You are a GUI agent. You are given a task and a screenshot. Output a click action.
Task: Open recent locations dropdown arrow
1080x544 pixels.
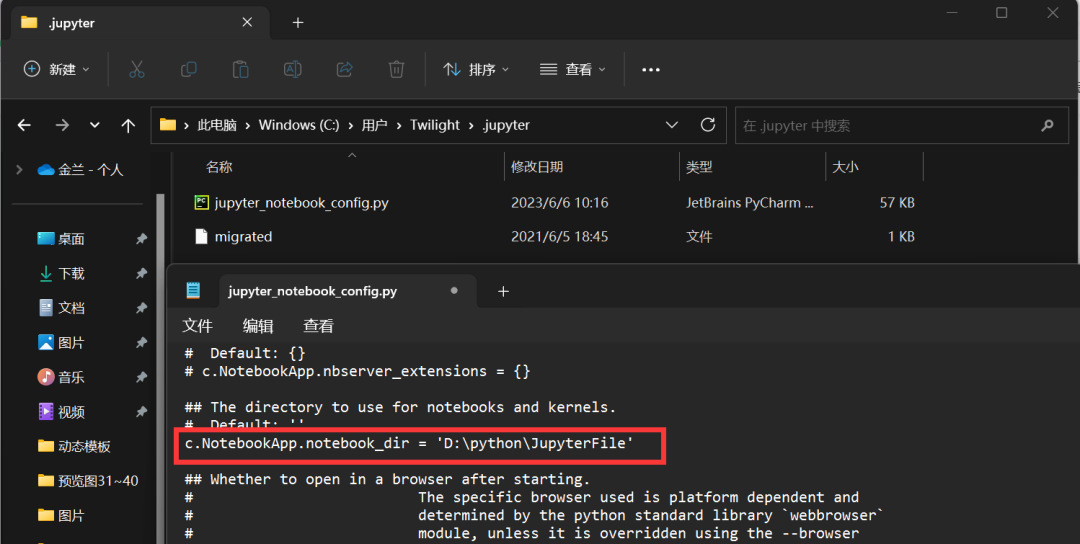coord(94,125)
